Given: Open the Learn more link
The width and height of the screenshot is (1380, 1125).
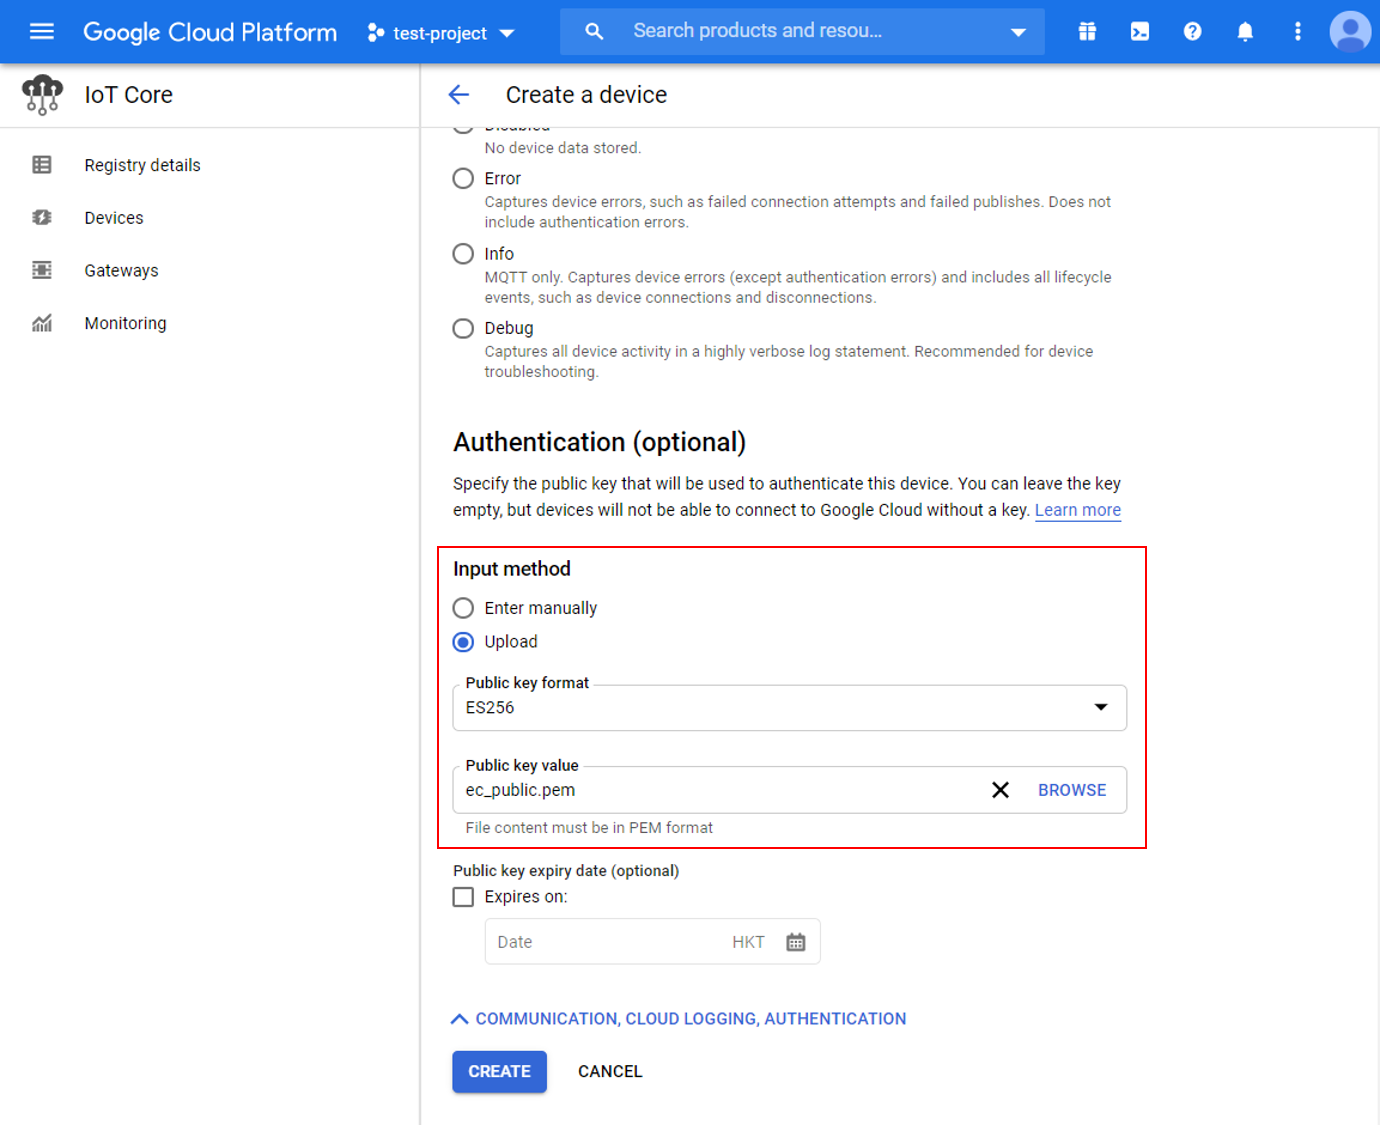Looking at the screenshot, I should tap(1078, 510).
